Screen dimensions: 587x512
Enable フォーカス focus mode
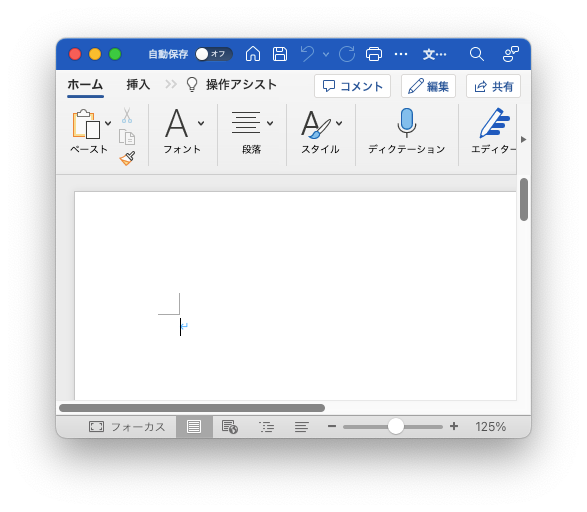127,427
